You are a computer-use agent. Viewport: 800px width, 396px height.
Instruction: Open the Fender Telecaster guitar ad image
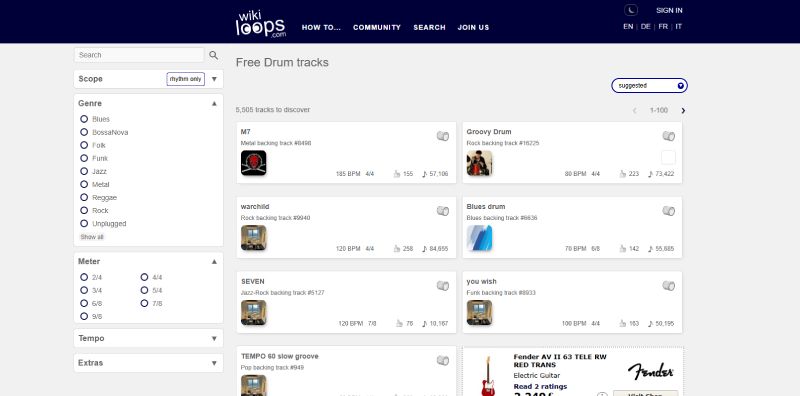pos(488,376)
